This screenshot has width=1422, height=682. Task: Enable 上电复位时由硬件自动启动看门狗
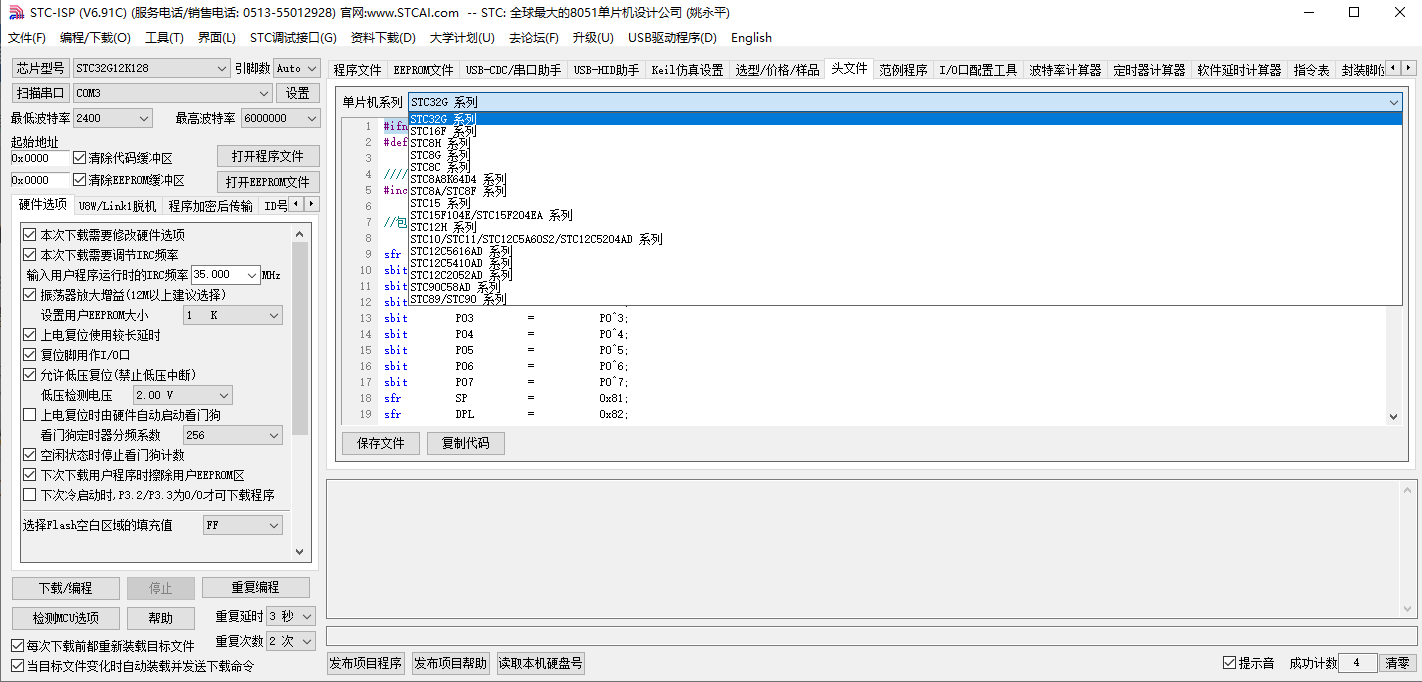point(30,415)
